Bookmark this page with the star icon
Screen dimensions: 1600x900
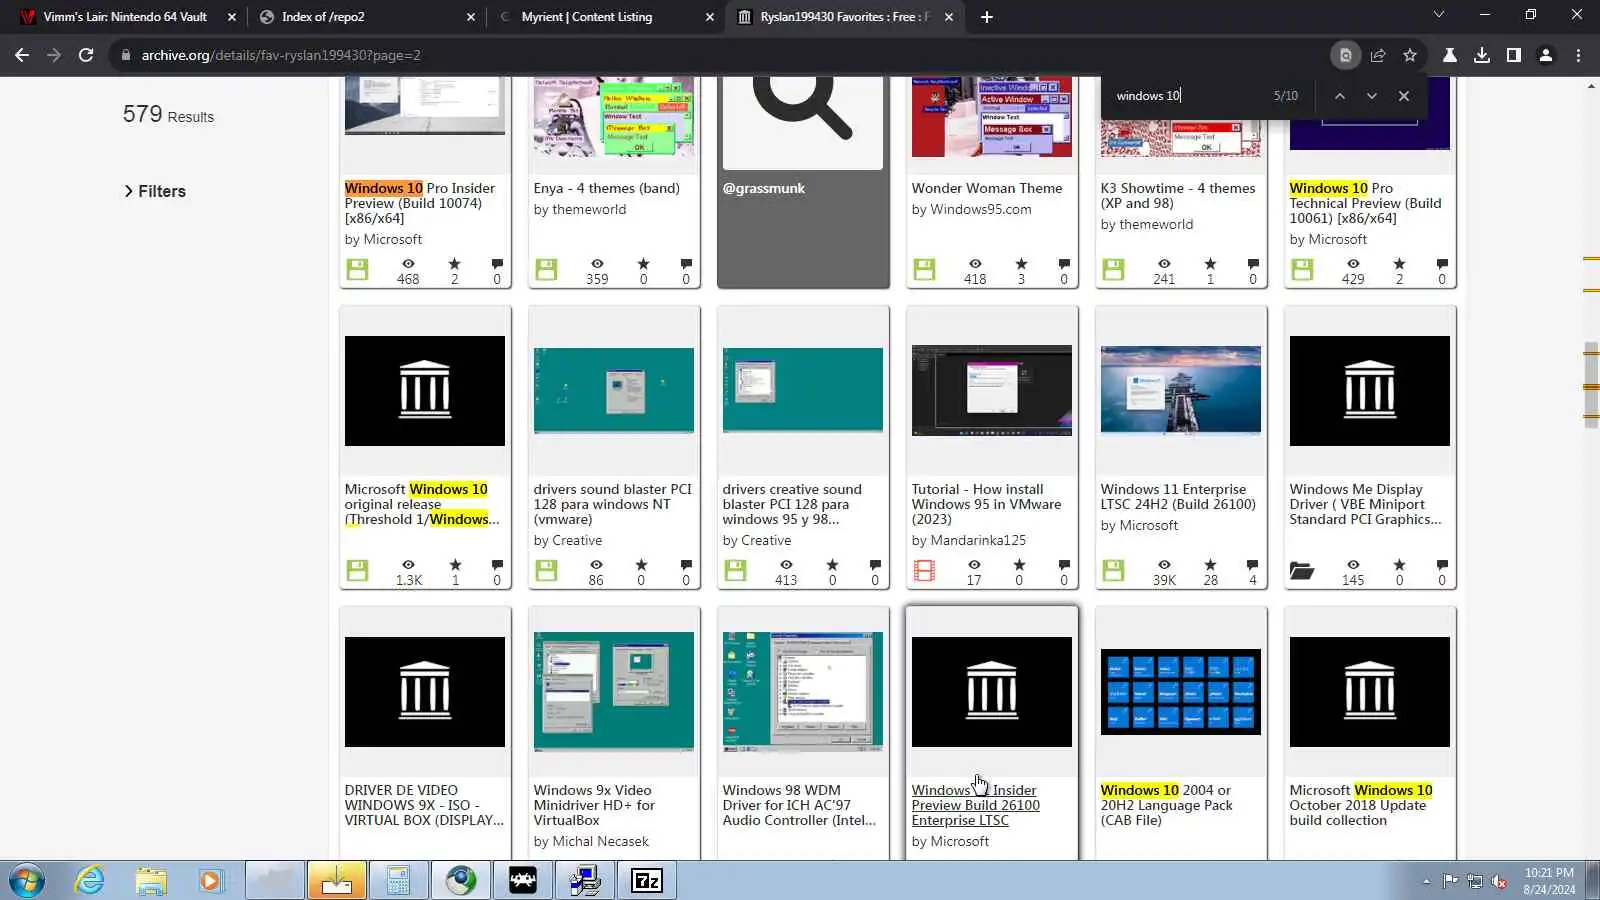pos(1410,55)
